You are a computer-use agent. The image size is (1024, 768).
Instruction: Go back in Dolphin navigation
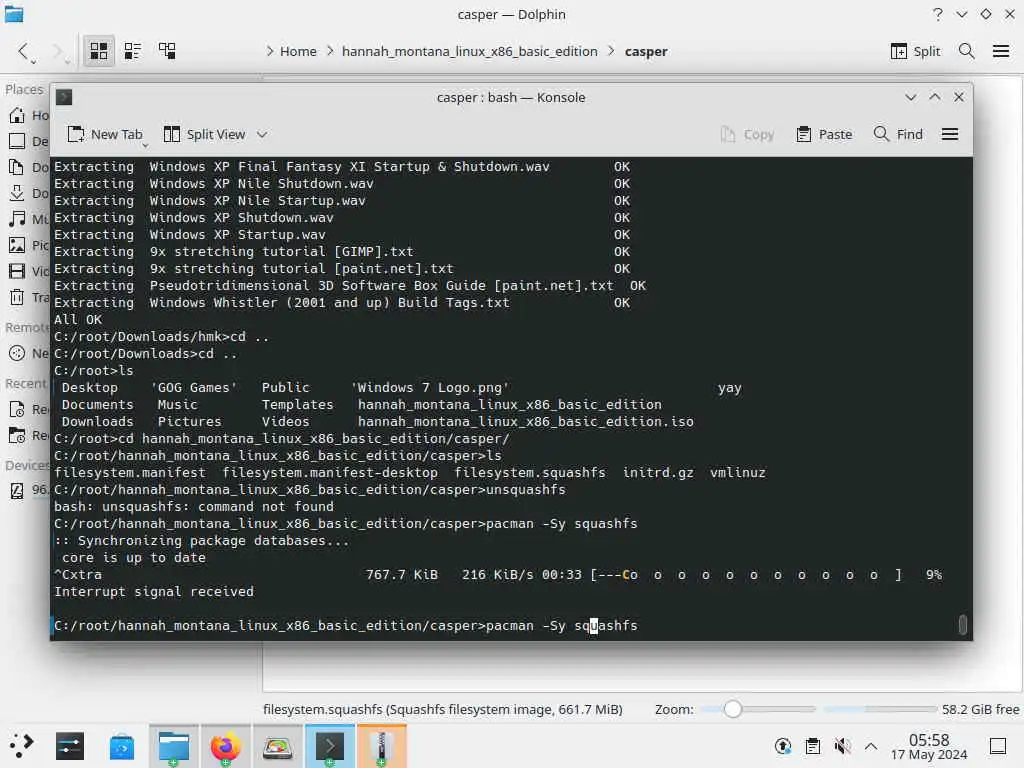(24, 51)
